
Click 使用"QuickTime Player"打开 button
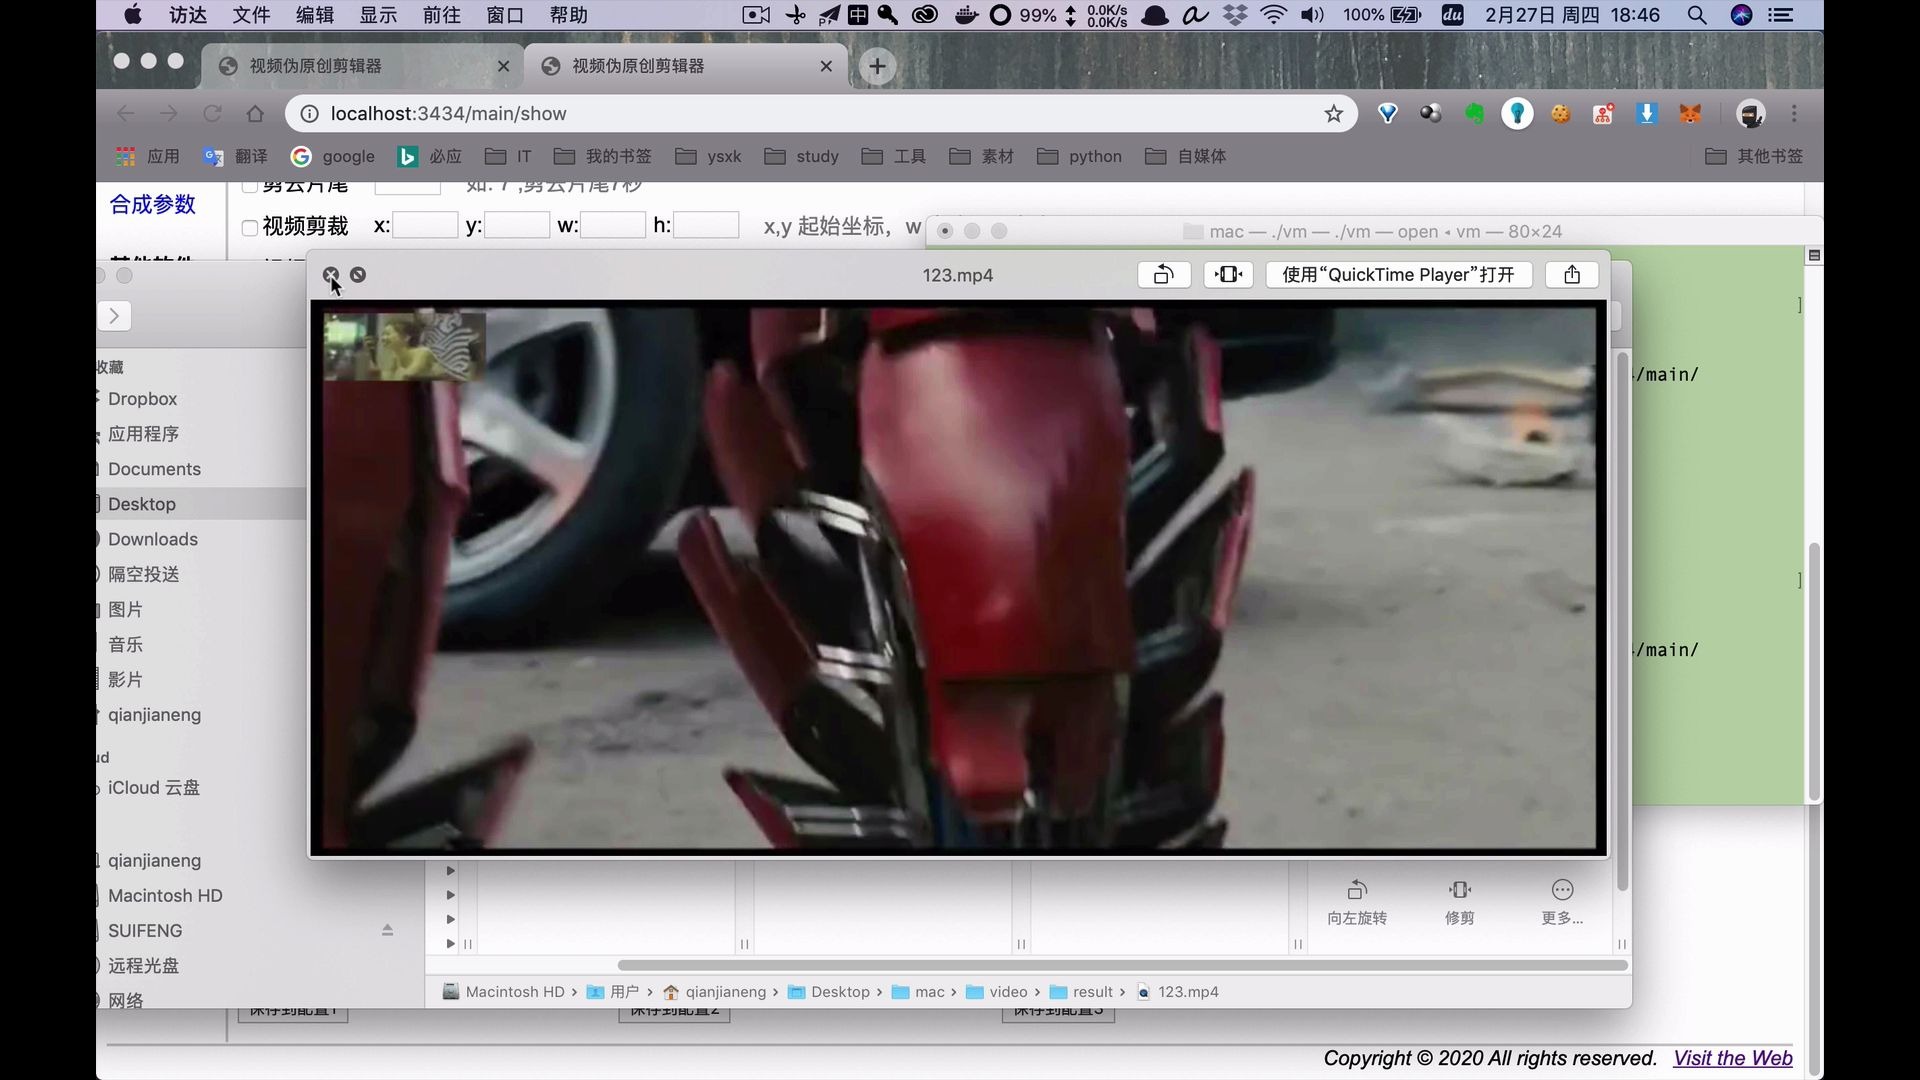[x=1398, y=275]
